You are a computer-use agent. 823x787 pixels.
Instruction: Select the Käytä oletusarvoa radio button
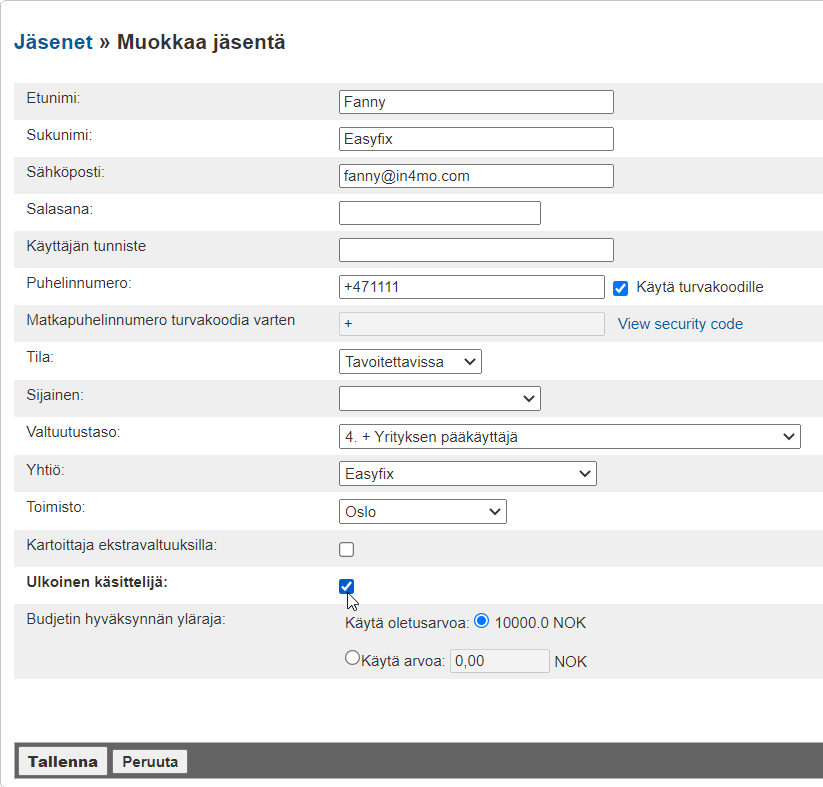pos(482,621)
